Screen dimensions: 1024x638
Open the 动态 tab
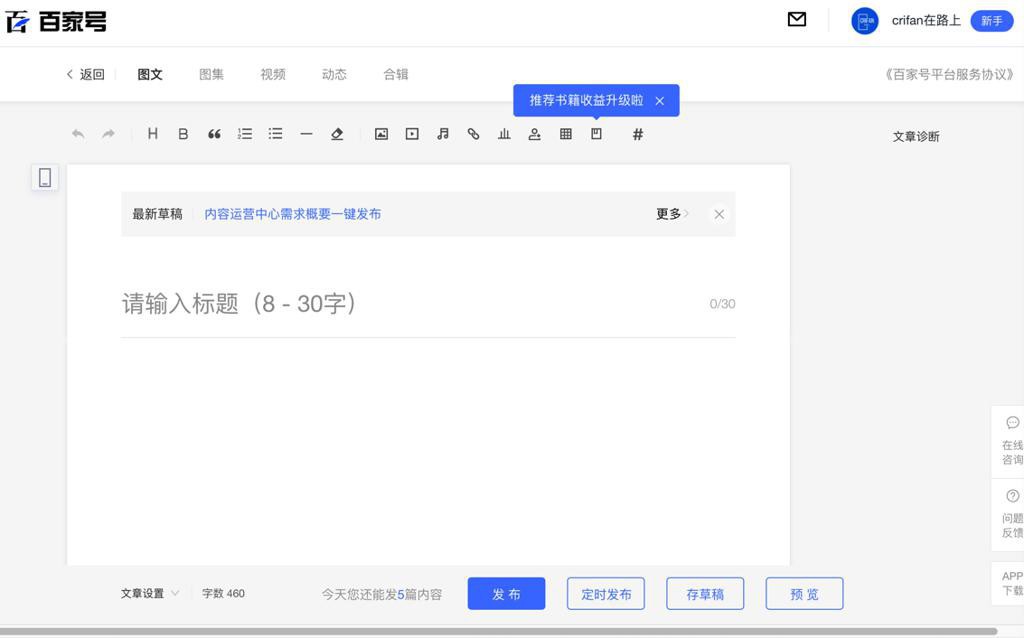coord(334,74)
